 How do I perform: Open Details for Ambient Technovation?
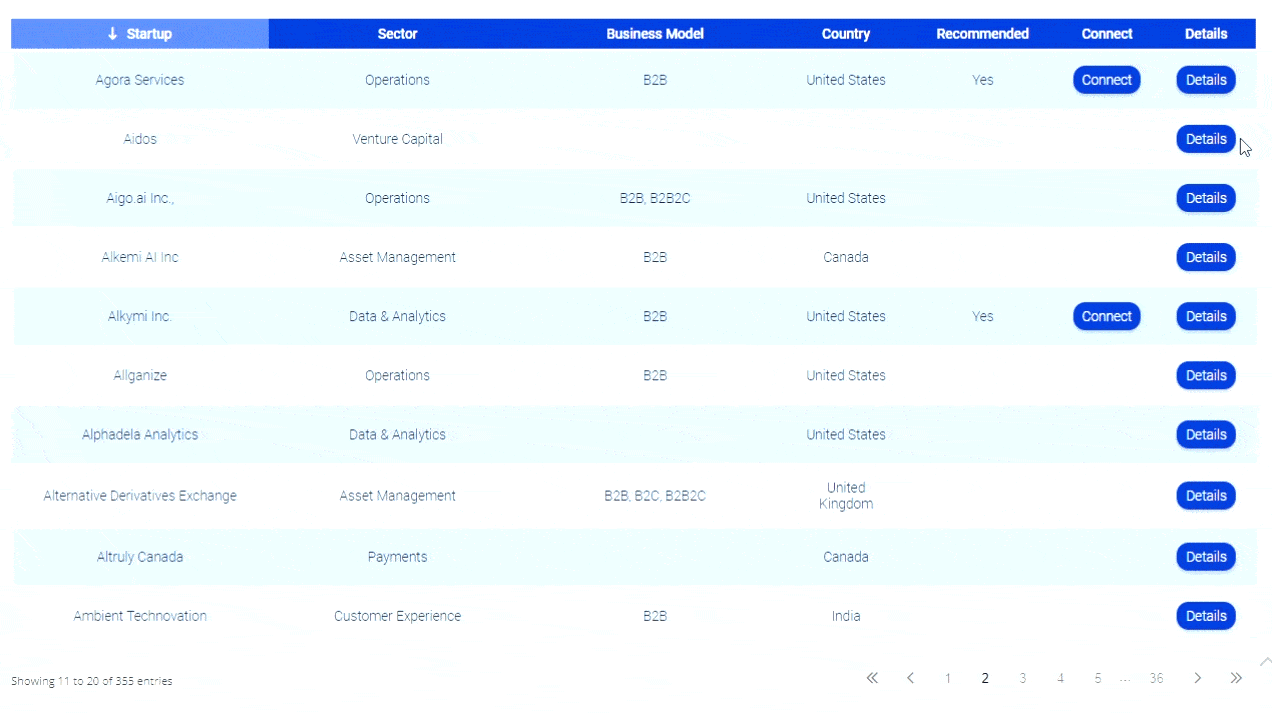(x=1205, y=616)
